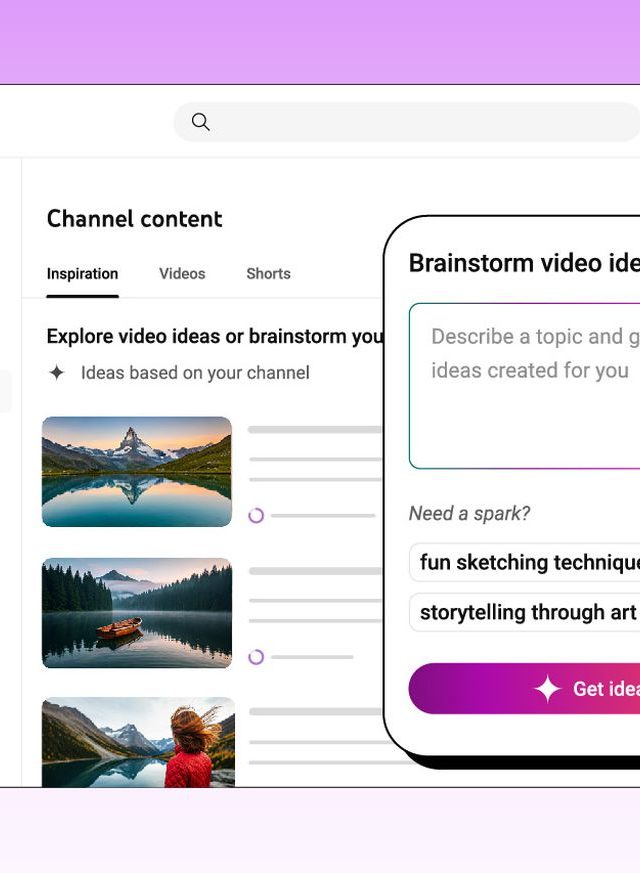The width and height of the screenshot is (640, 873).
Task: Open the Videos tab
Action: 182,274
